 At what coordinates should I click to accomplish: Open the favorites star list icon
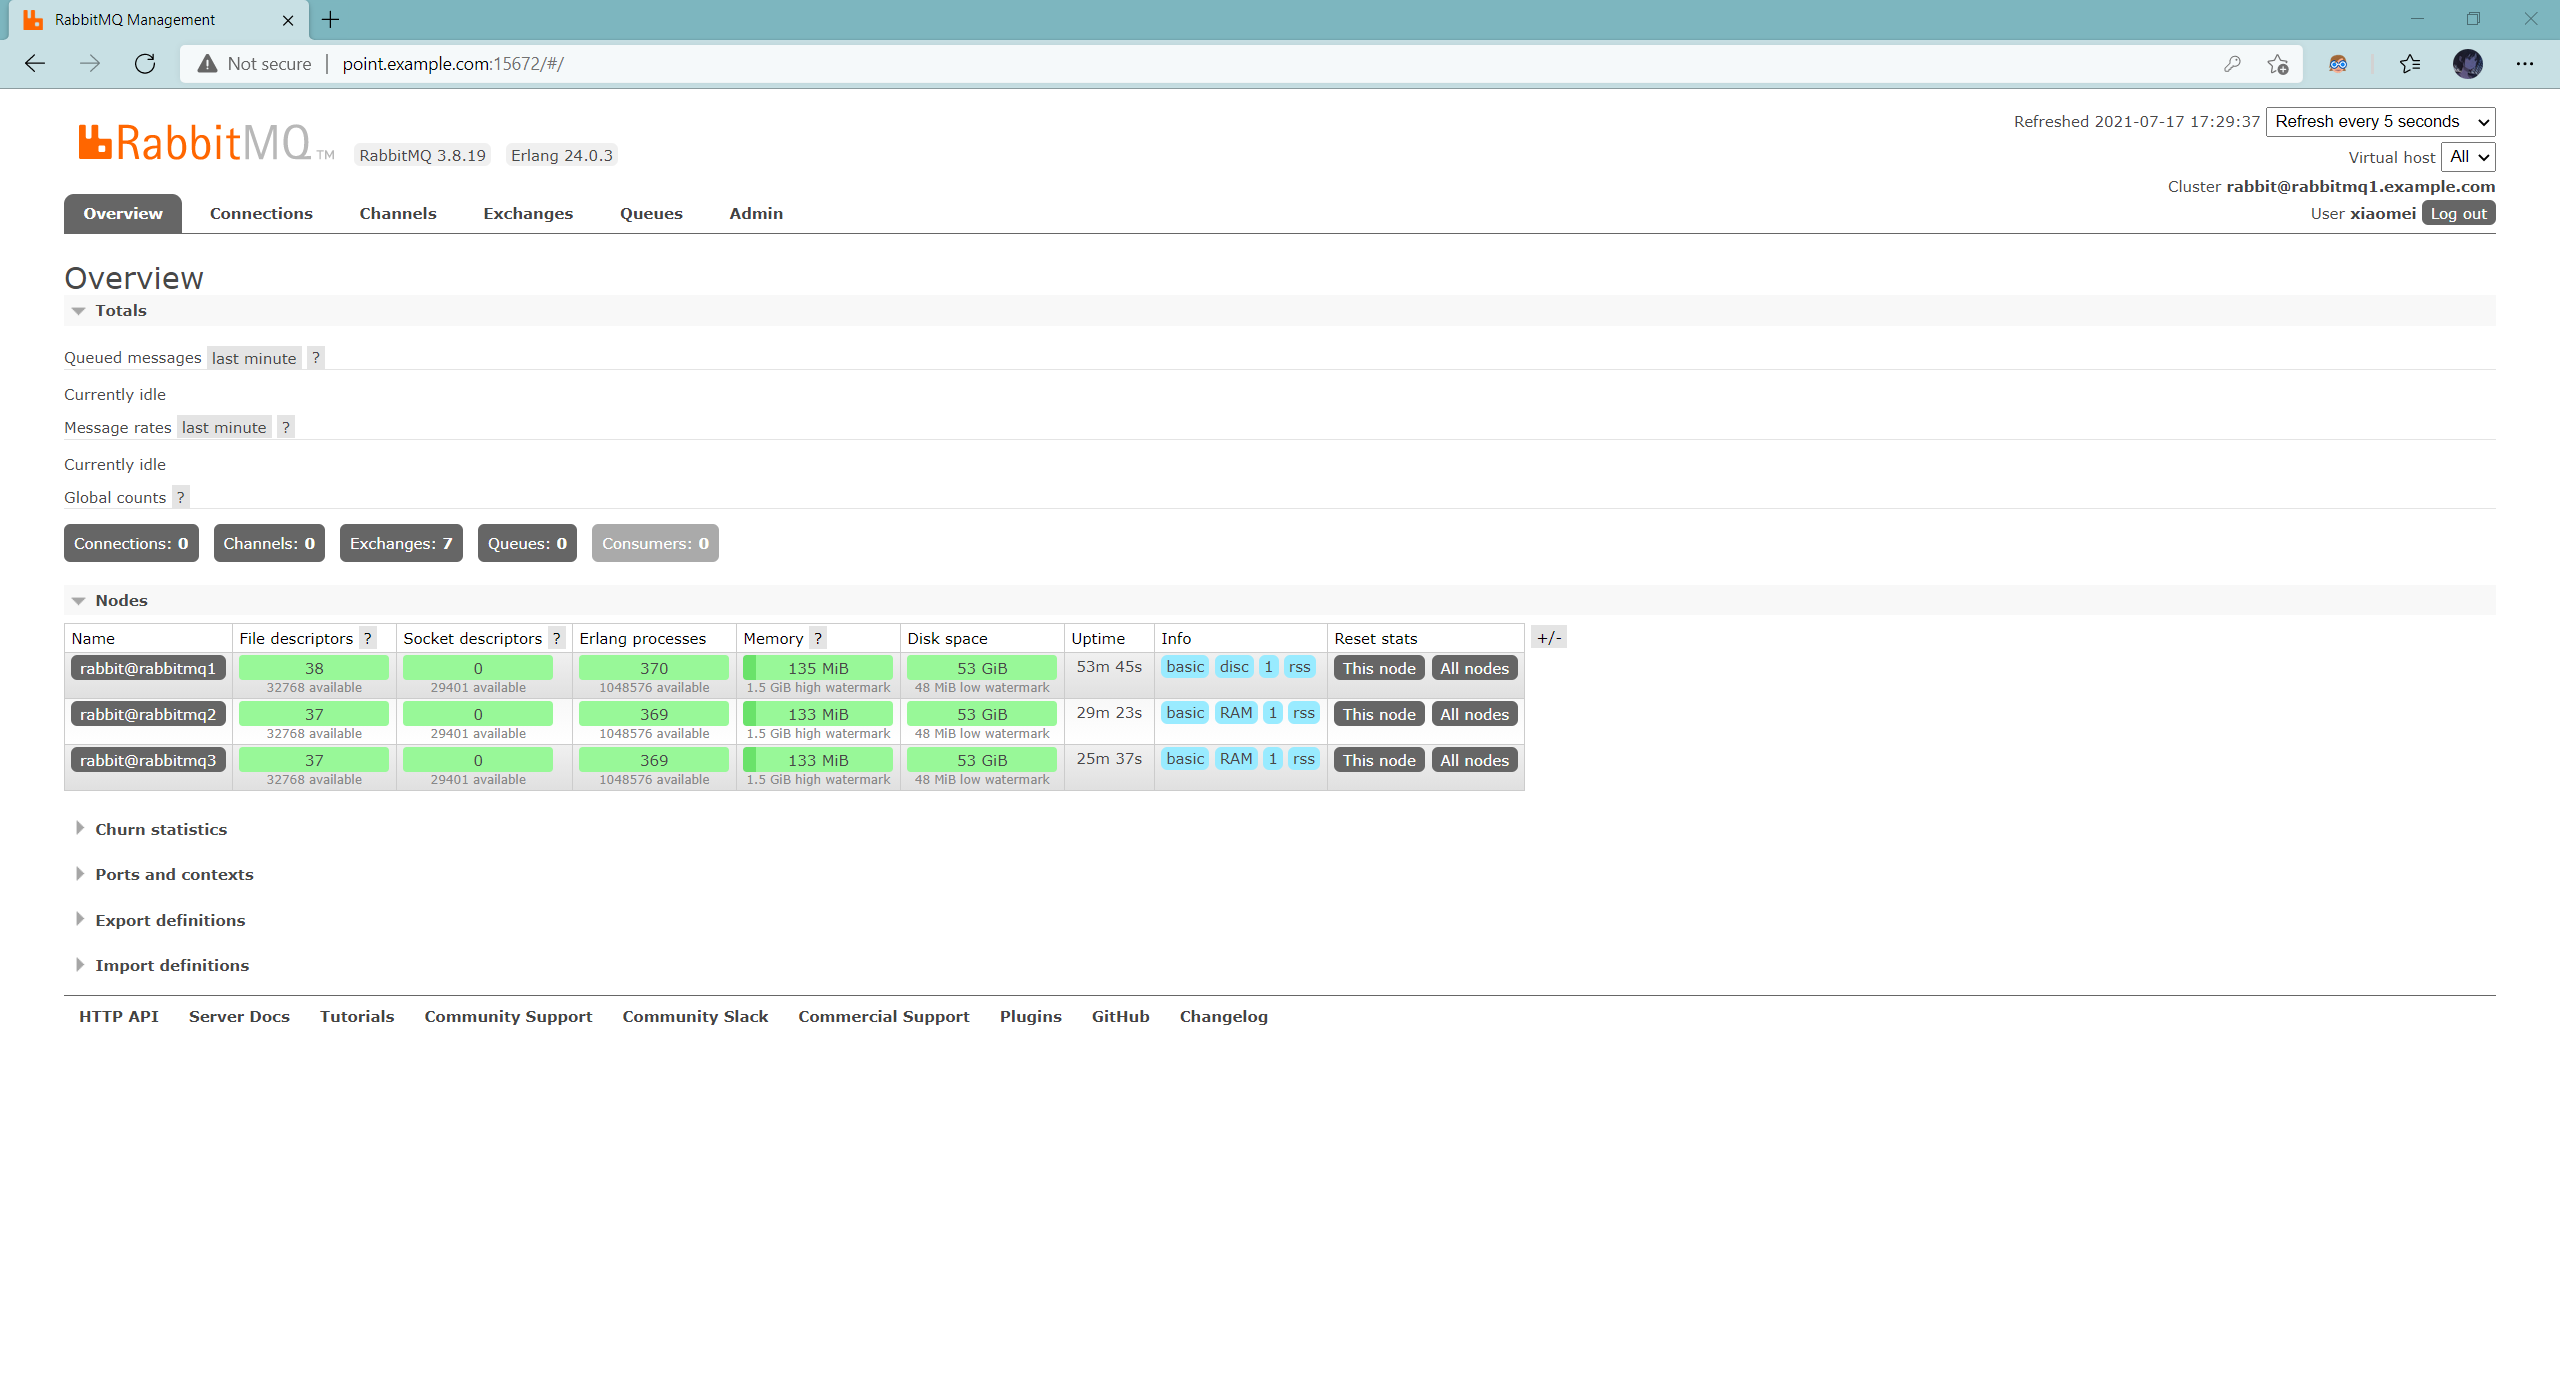click(2410, 64)
